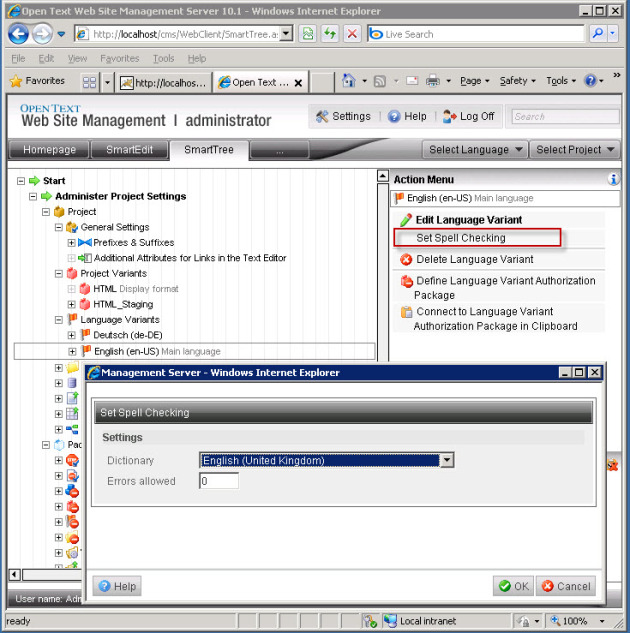This screenshot has width=630, height=633.
Task: Open the View menu
Action: click(77, 59)
